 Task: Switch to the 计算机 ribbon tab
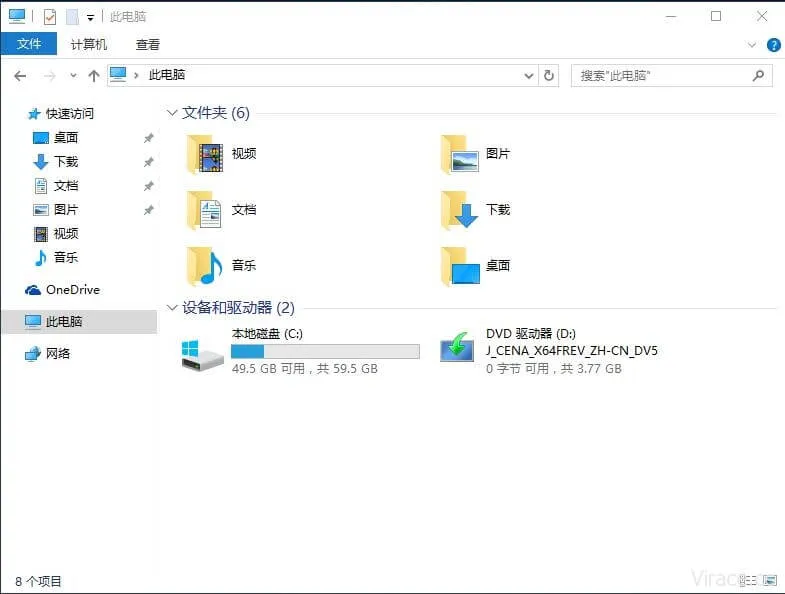89,44
